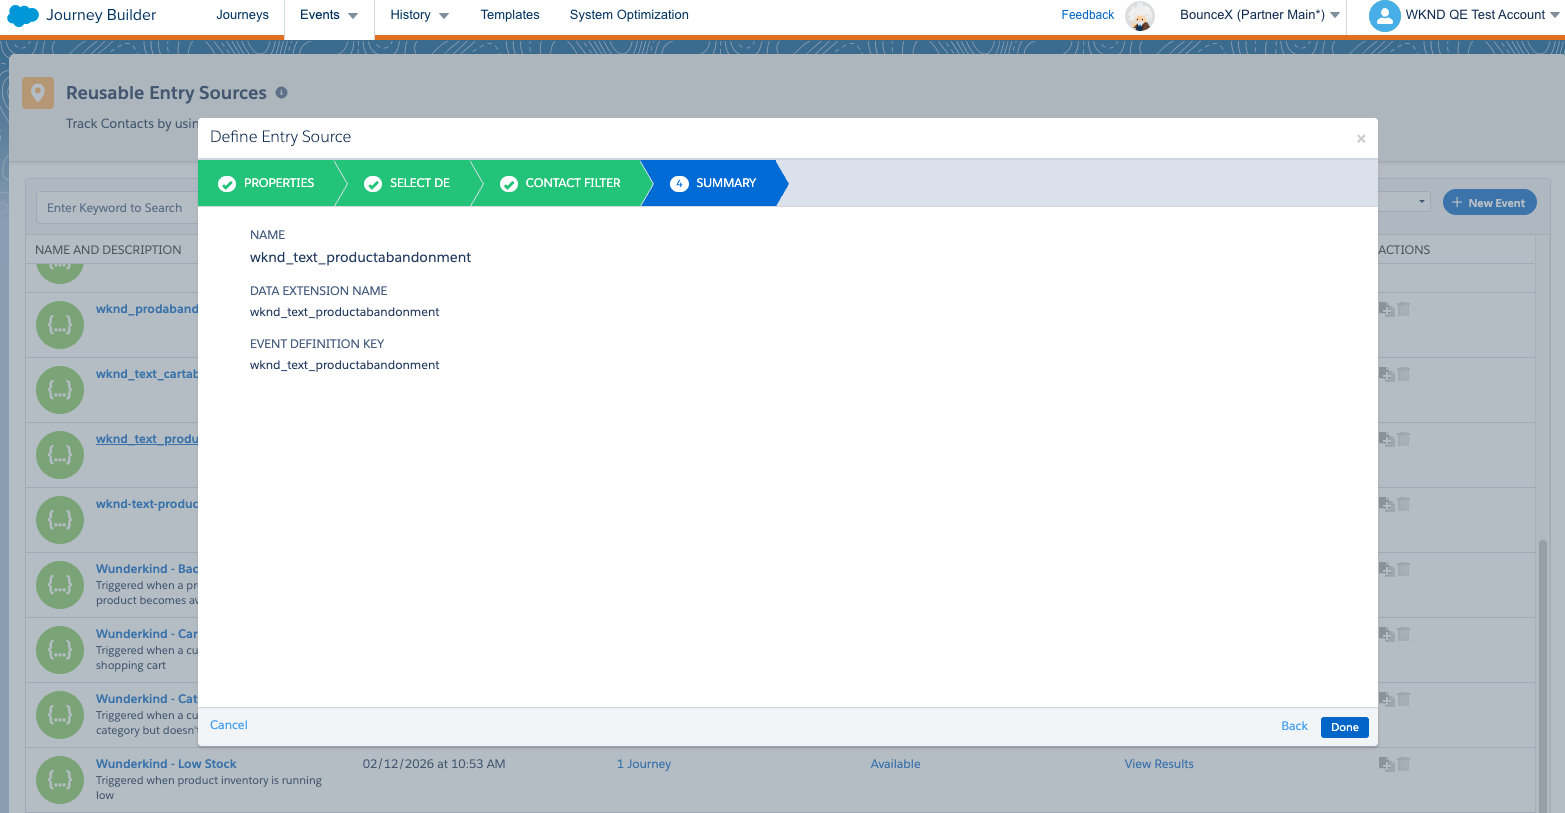This screenshot has height=813, width=1565.
Task: Go to the Contact Filter wizard step
Action: [561, 183]
